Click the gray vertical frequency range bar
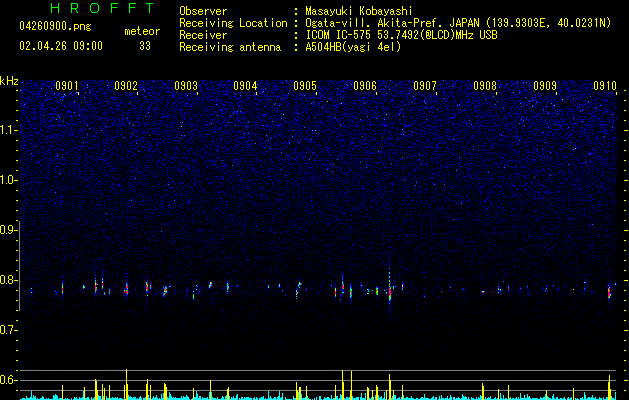The width and height of the screenshot is (629, 400). [x=19, y=265]
